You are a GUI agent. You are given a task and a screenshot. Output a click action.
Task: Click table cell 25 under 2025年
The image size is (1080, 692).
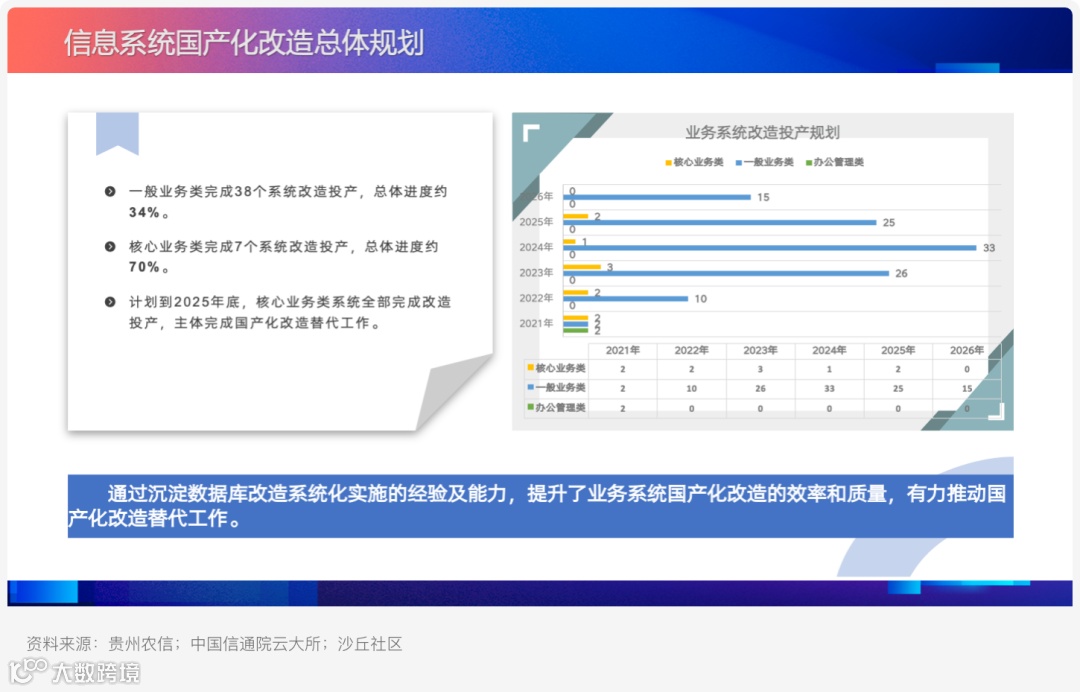pos(898,389)
